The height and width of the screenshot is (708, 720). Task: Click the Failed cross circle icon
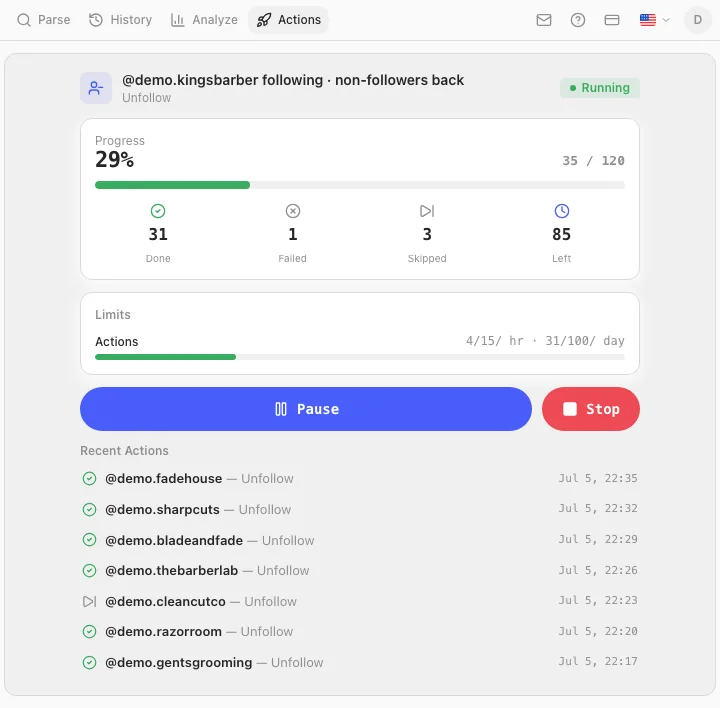(x=292, y=211)
